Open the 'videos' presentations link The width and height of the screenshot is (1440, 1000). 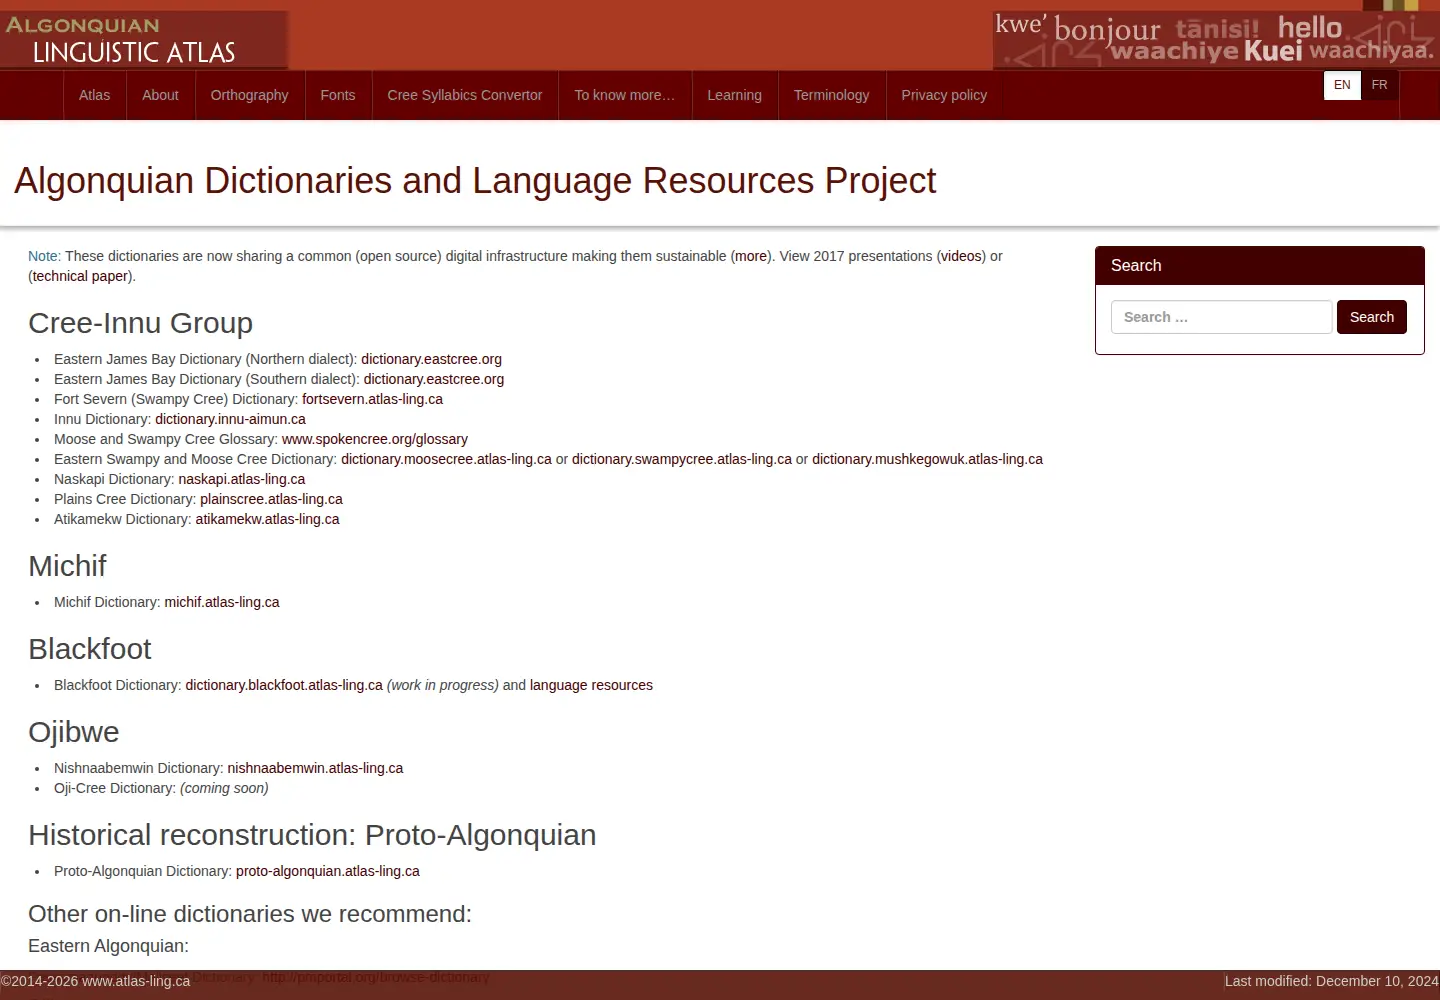(x=962, y=256)
